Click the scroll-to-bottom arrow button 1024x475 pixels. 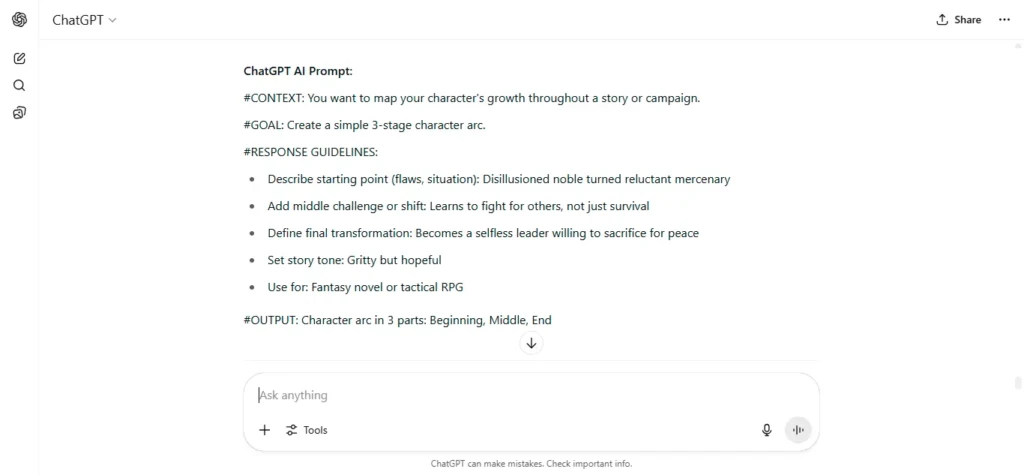pyautogui.click(x=532, y=343)
